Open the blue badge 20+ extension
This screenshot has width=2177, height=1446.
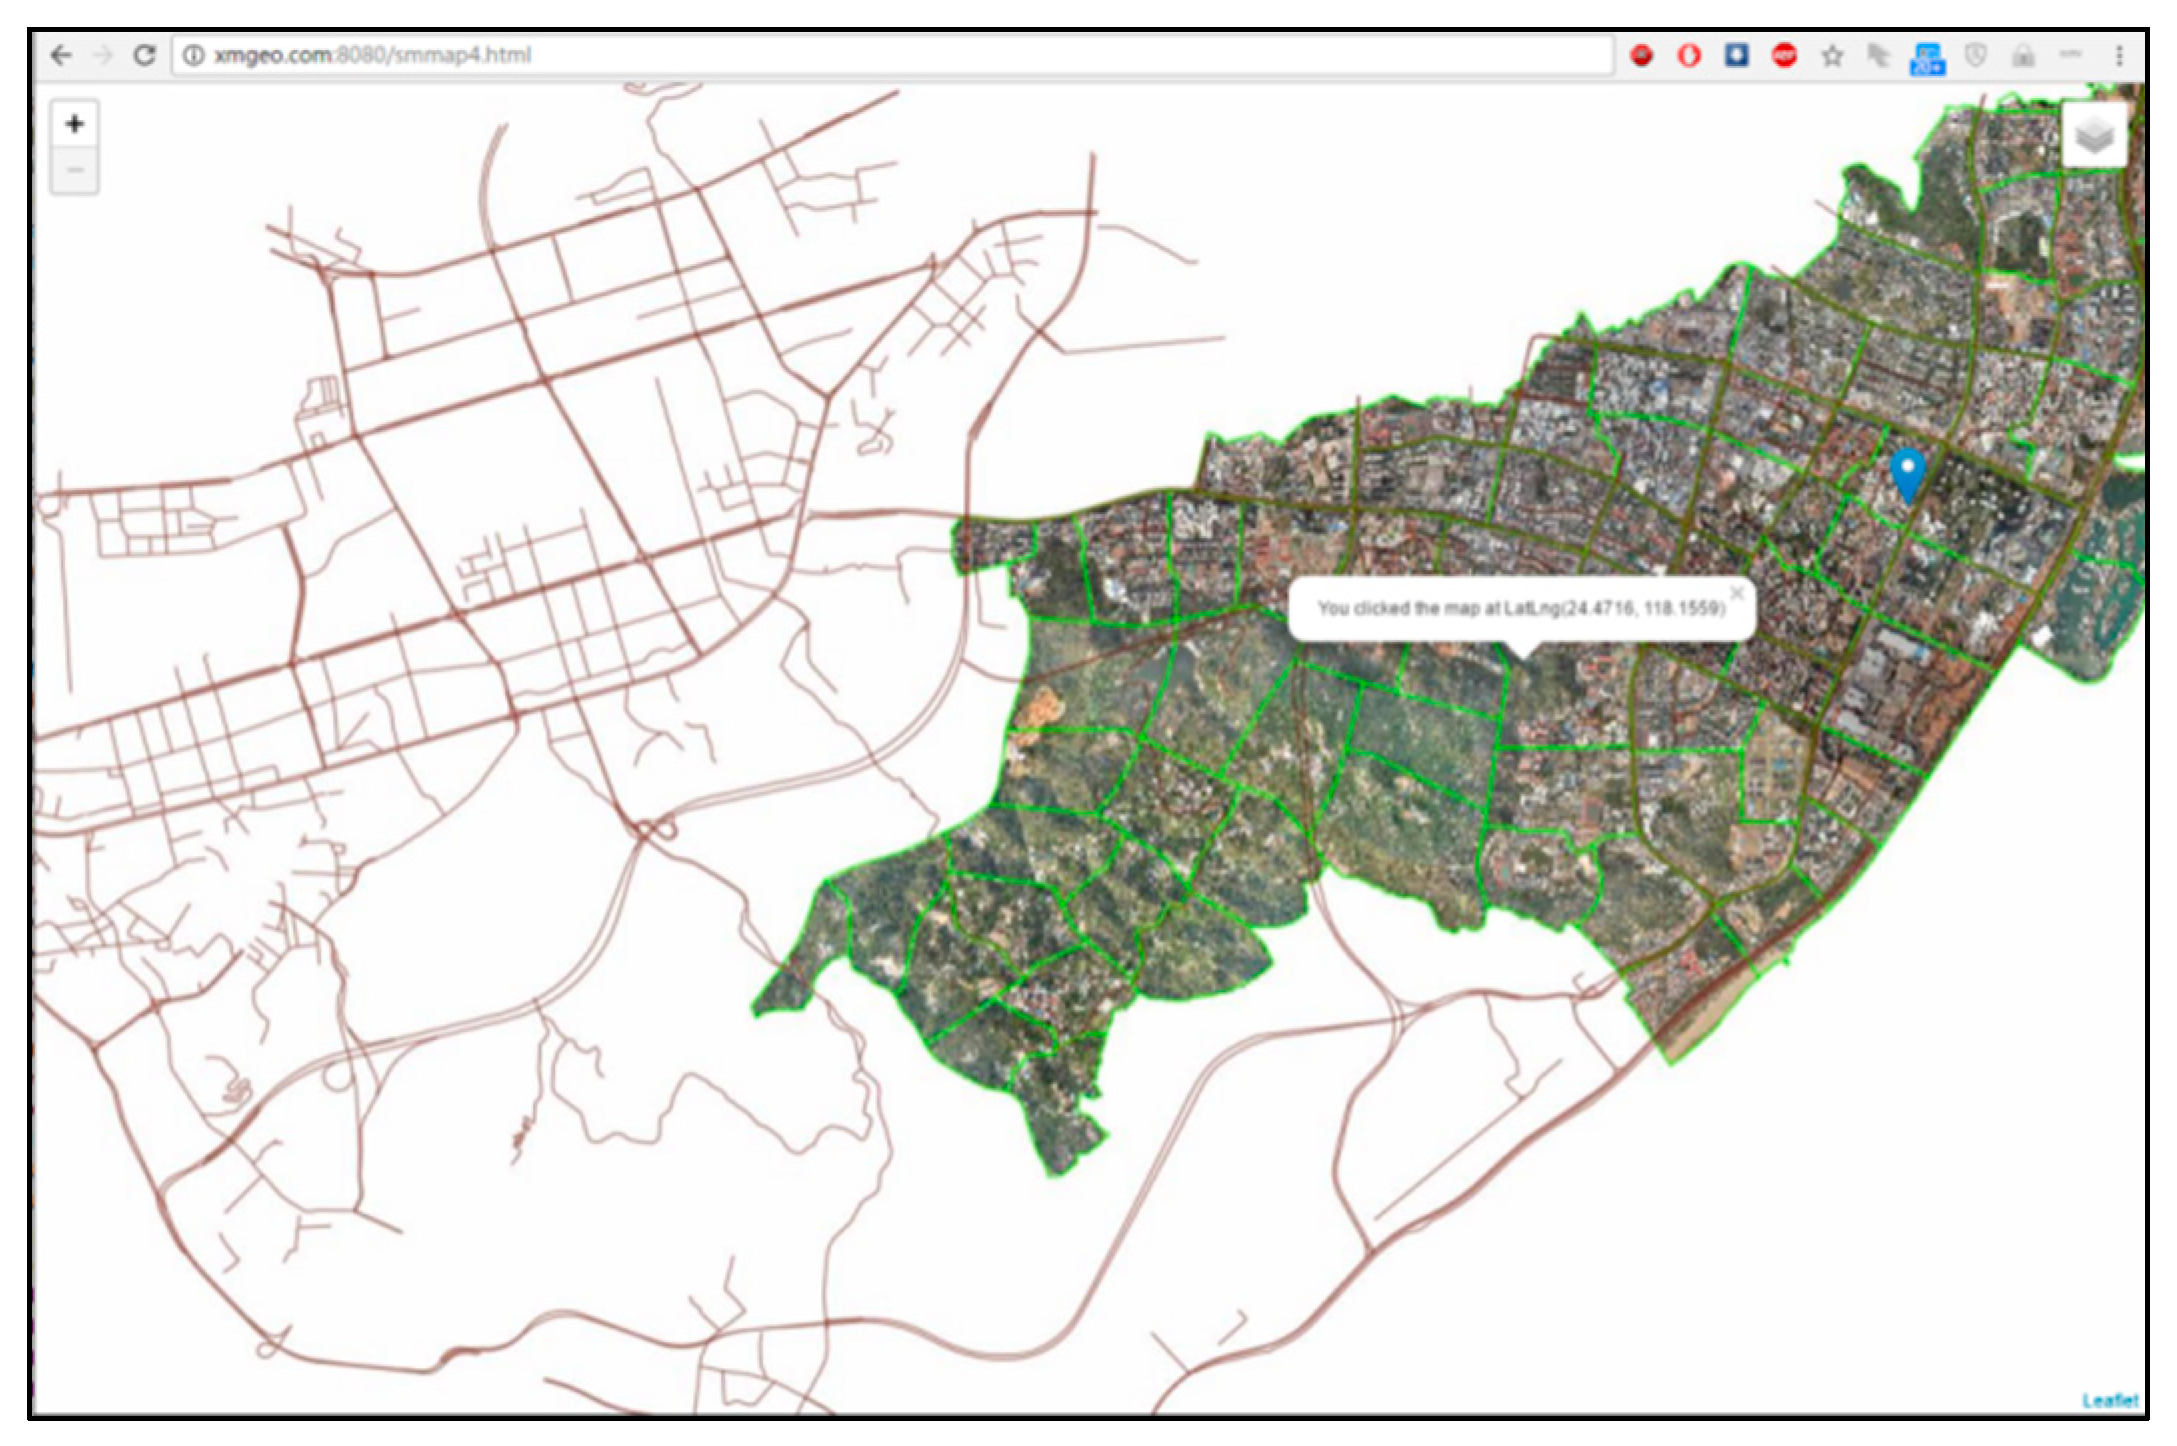pyautogui.click(x=1927, y=58)
